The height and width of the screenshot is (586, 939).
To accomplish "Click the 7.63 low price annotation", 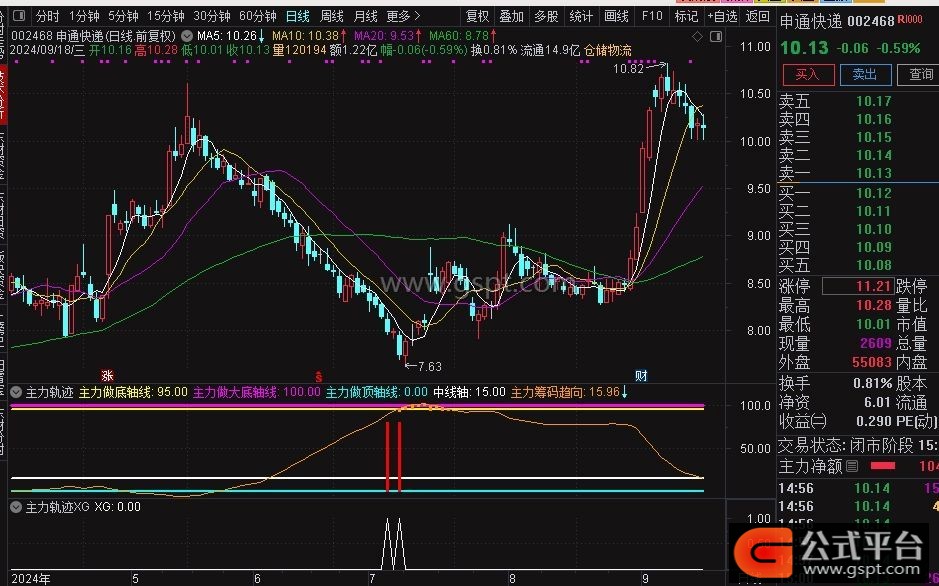I will [430, 366].
